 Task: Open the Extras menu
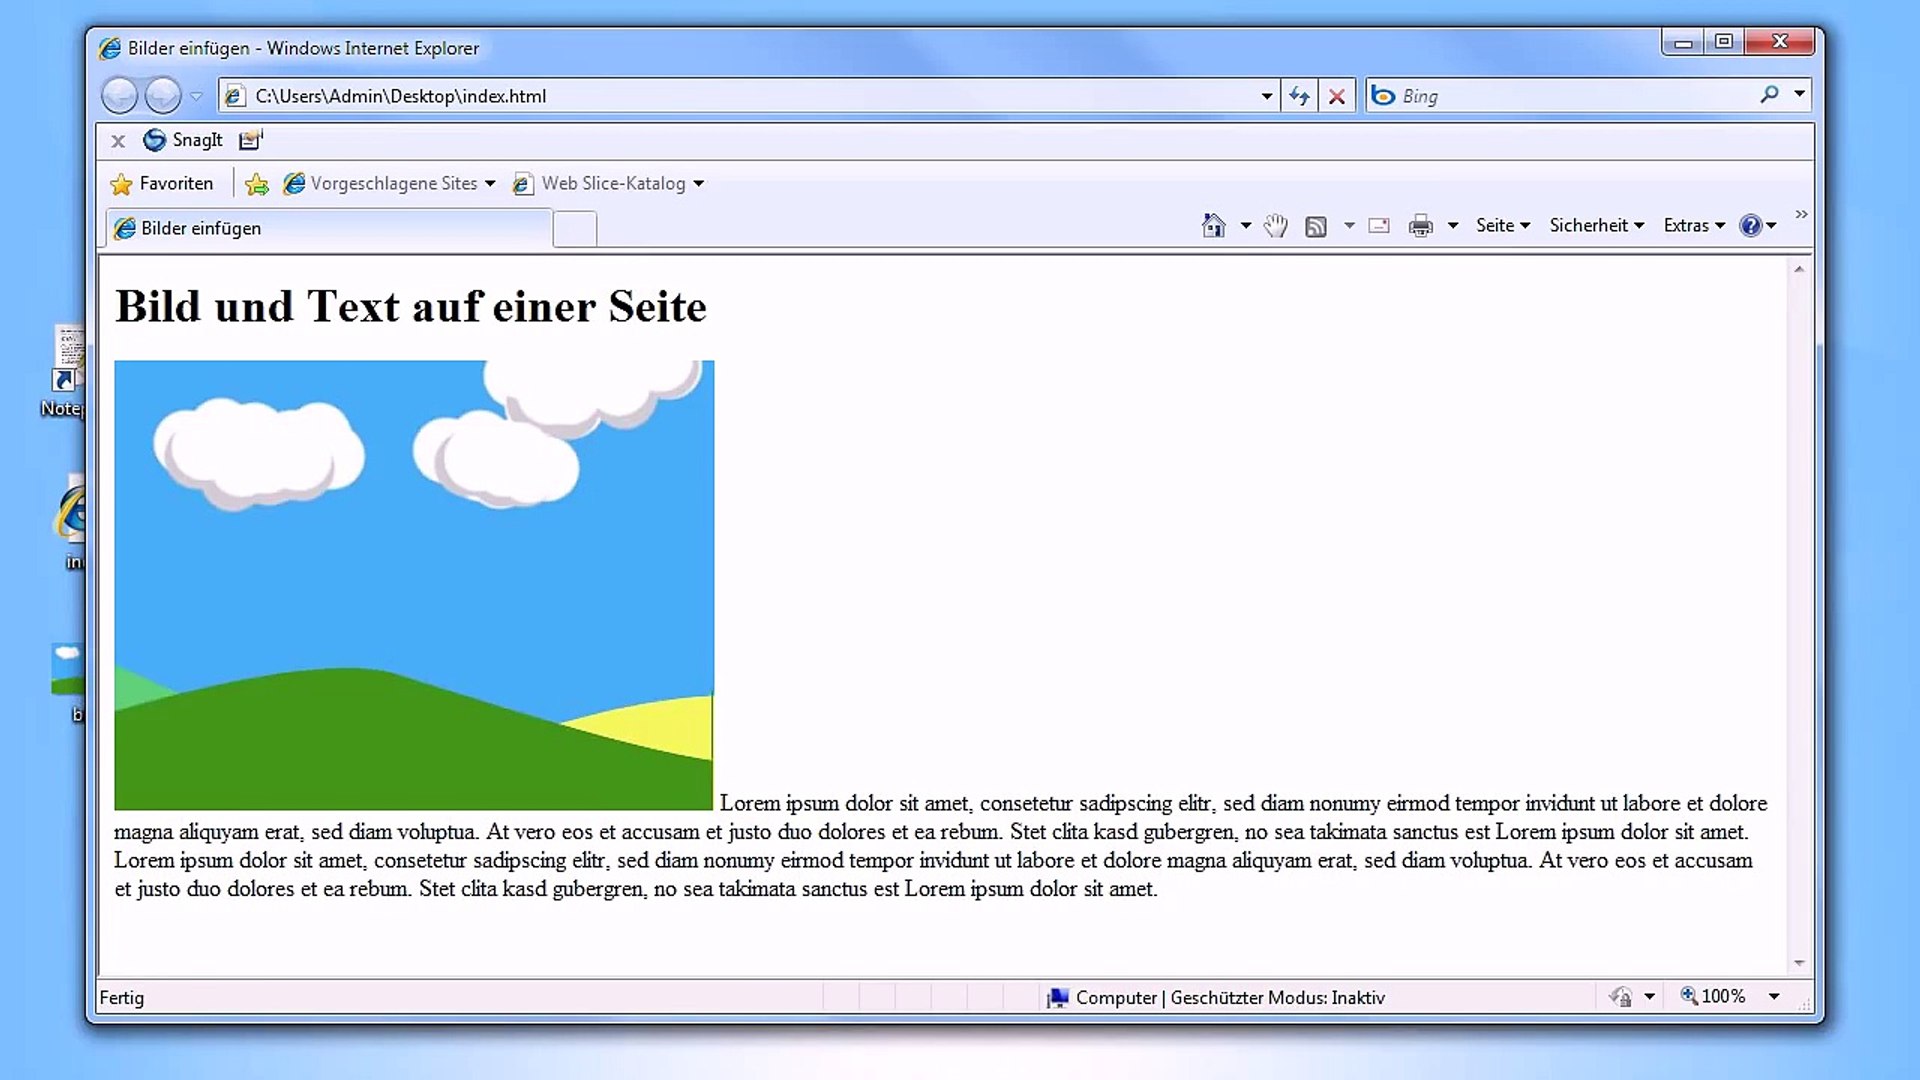(1693, 226)
